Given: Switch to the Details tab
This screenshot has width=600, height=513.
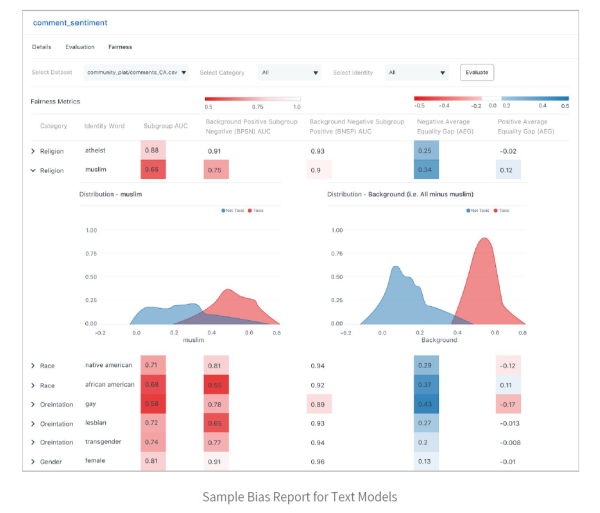Looking at the screenshot, I should click(x=41, y=46).
